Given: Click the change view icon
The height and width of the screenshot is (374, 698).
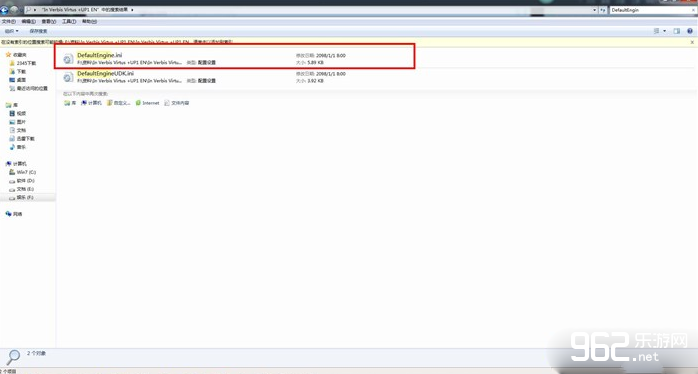Looking at the screenshot, I should click(x=657, y=31).
